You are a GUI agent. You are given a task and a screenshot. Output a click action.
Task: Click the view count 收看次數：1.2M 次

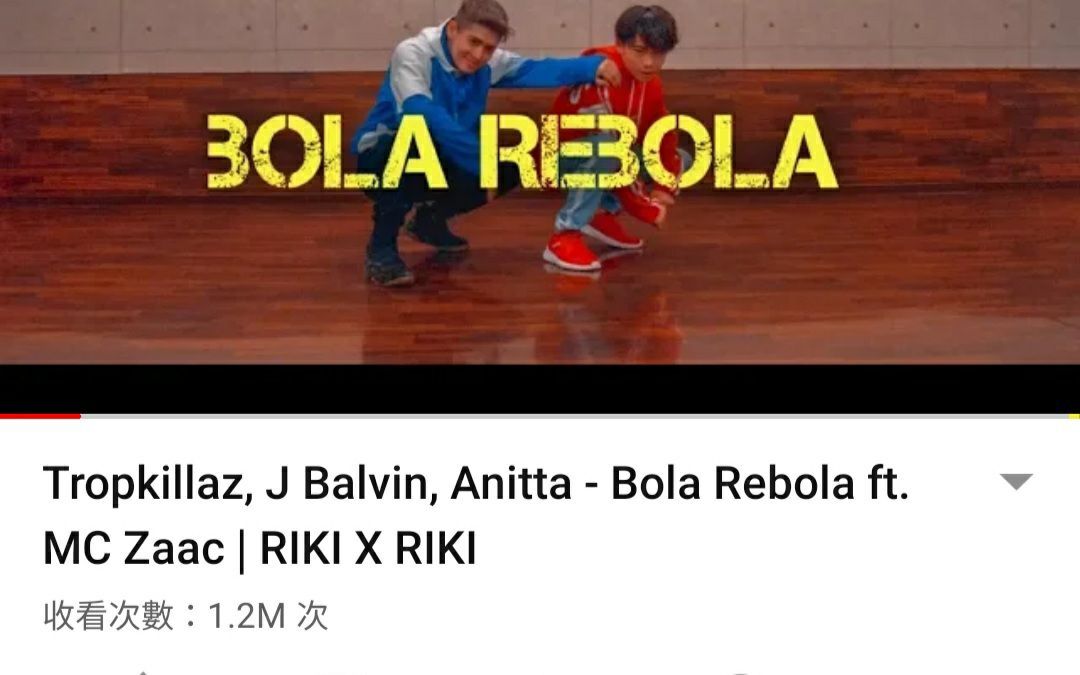click(185, 615)
